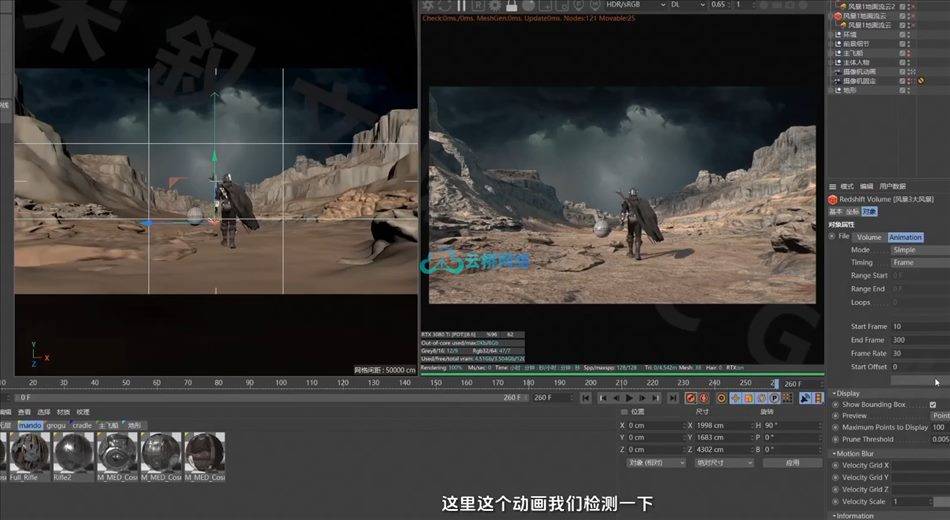Click the Start Frame field
The width and height of the screenshot is (950, 520).
(x=920, y=326)
